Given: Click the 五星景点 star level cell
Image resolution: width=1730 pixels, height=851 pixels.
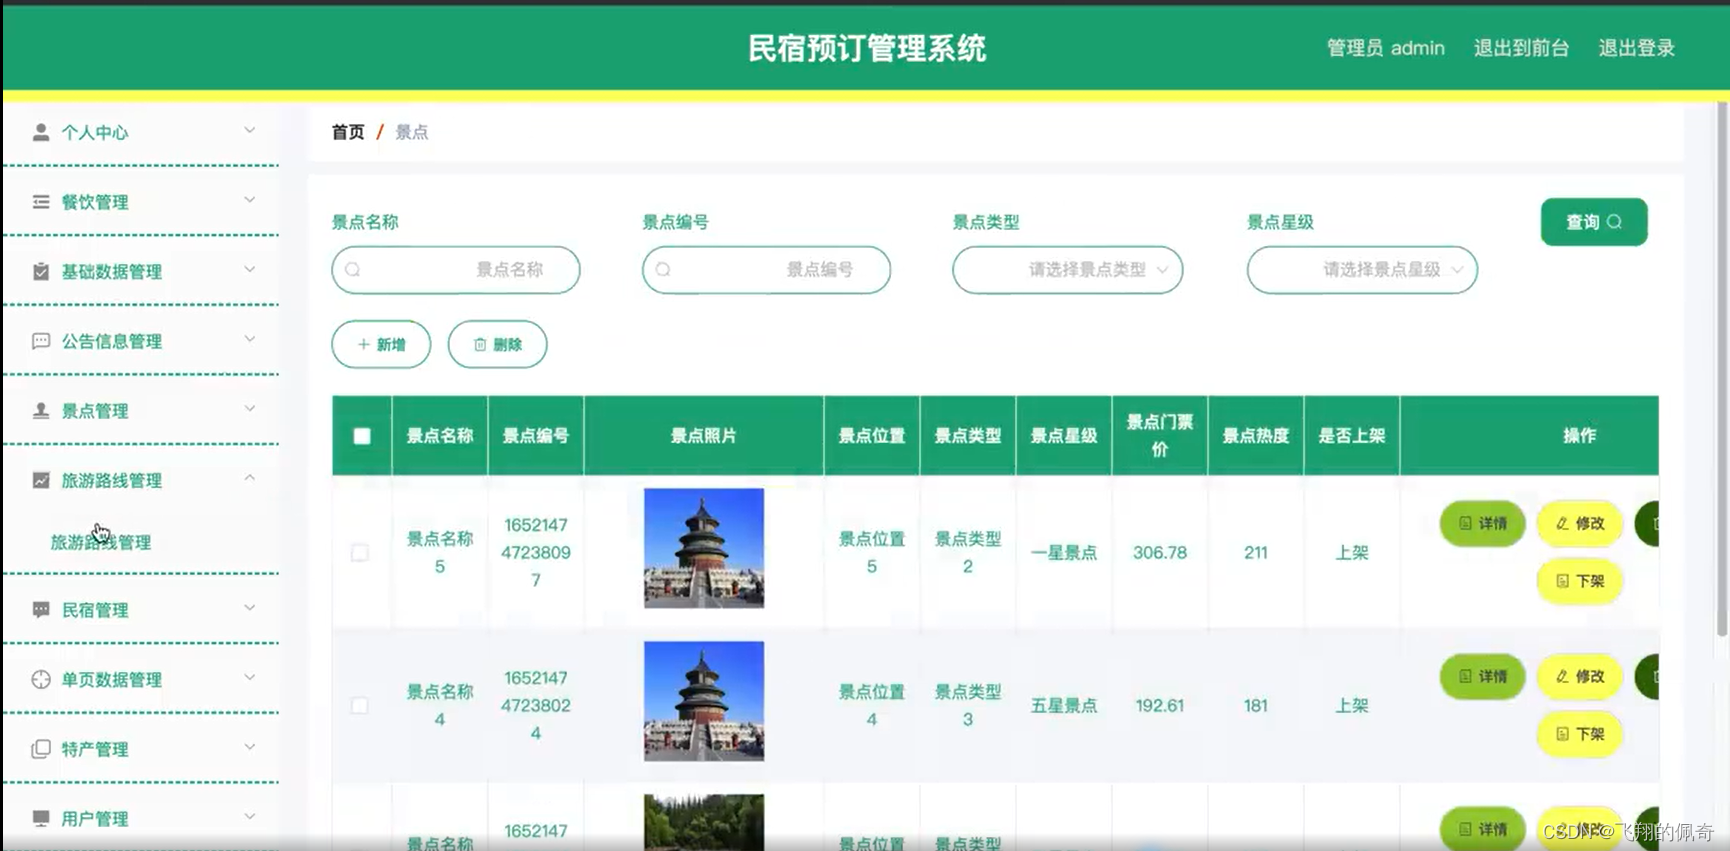Looking at the screenshot, I should 1064,706.
